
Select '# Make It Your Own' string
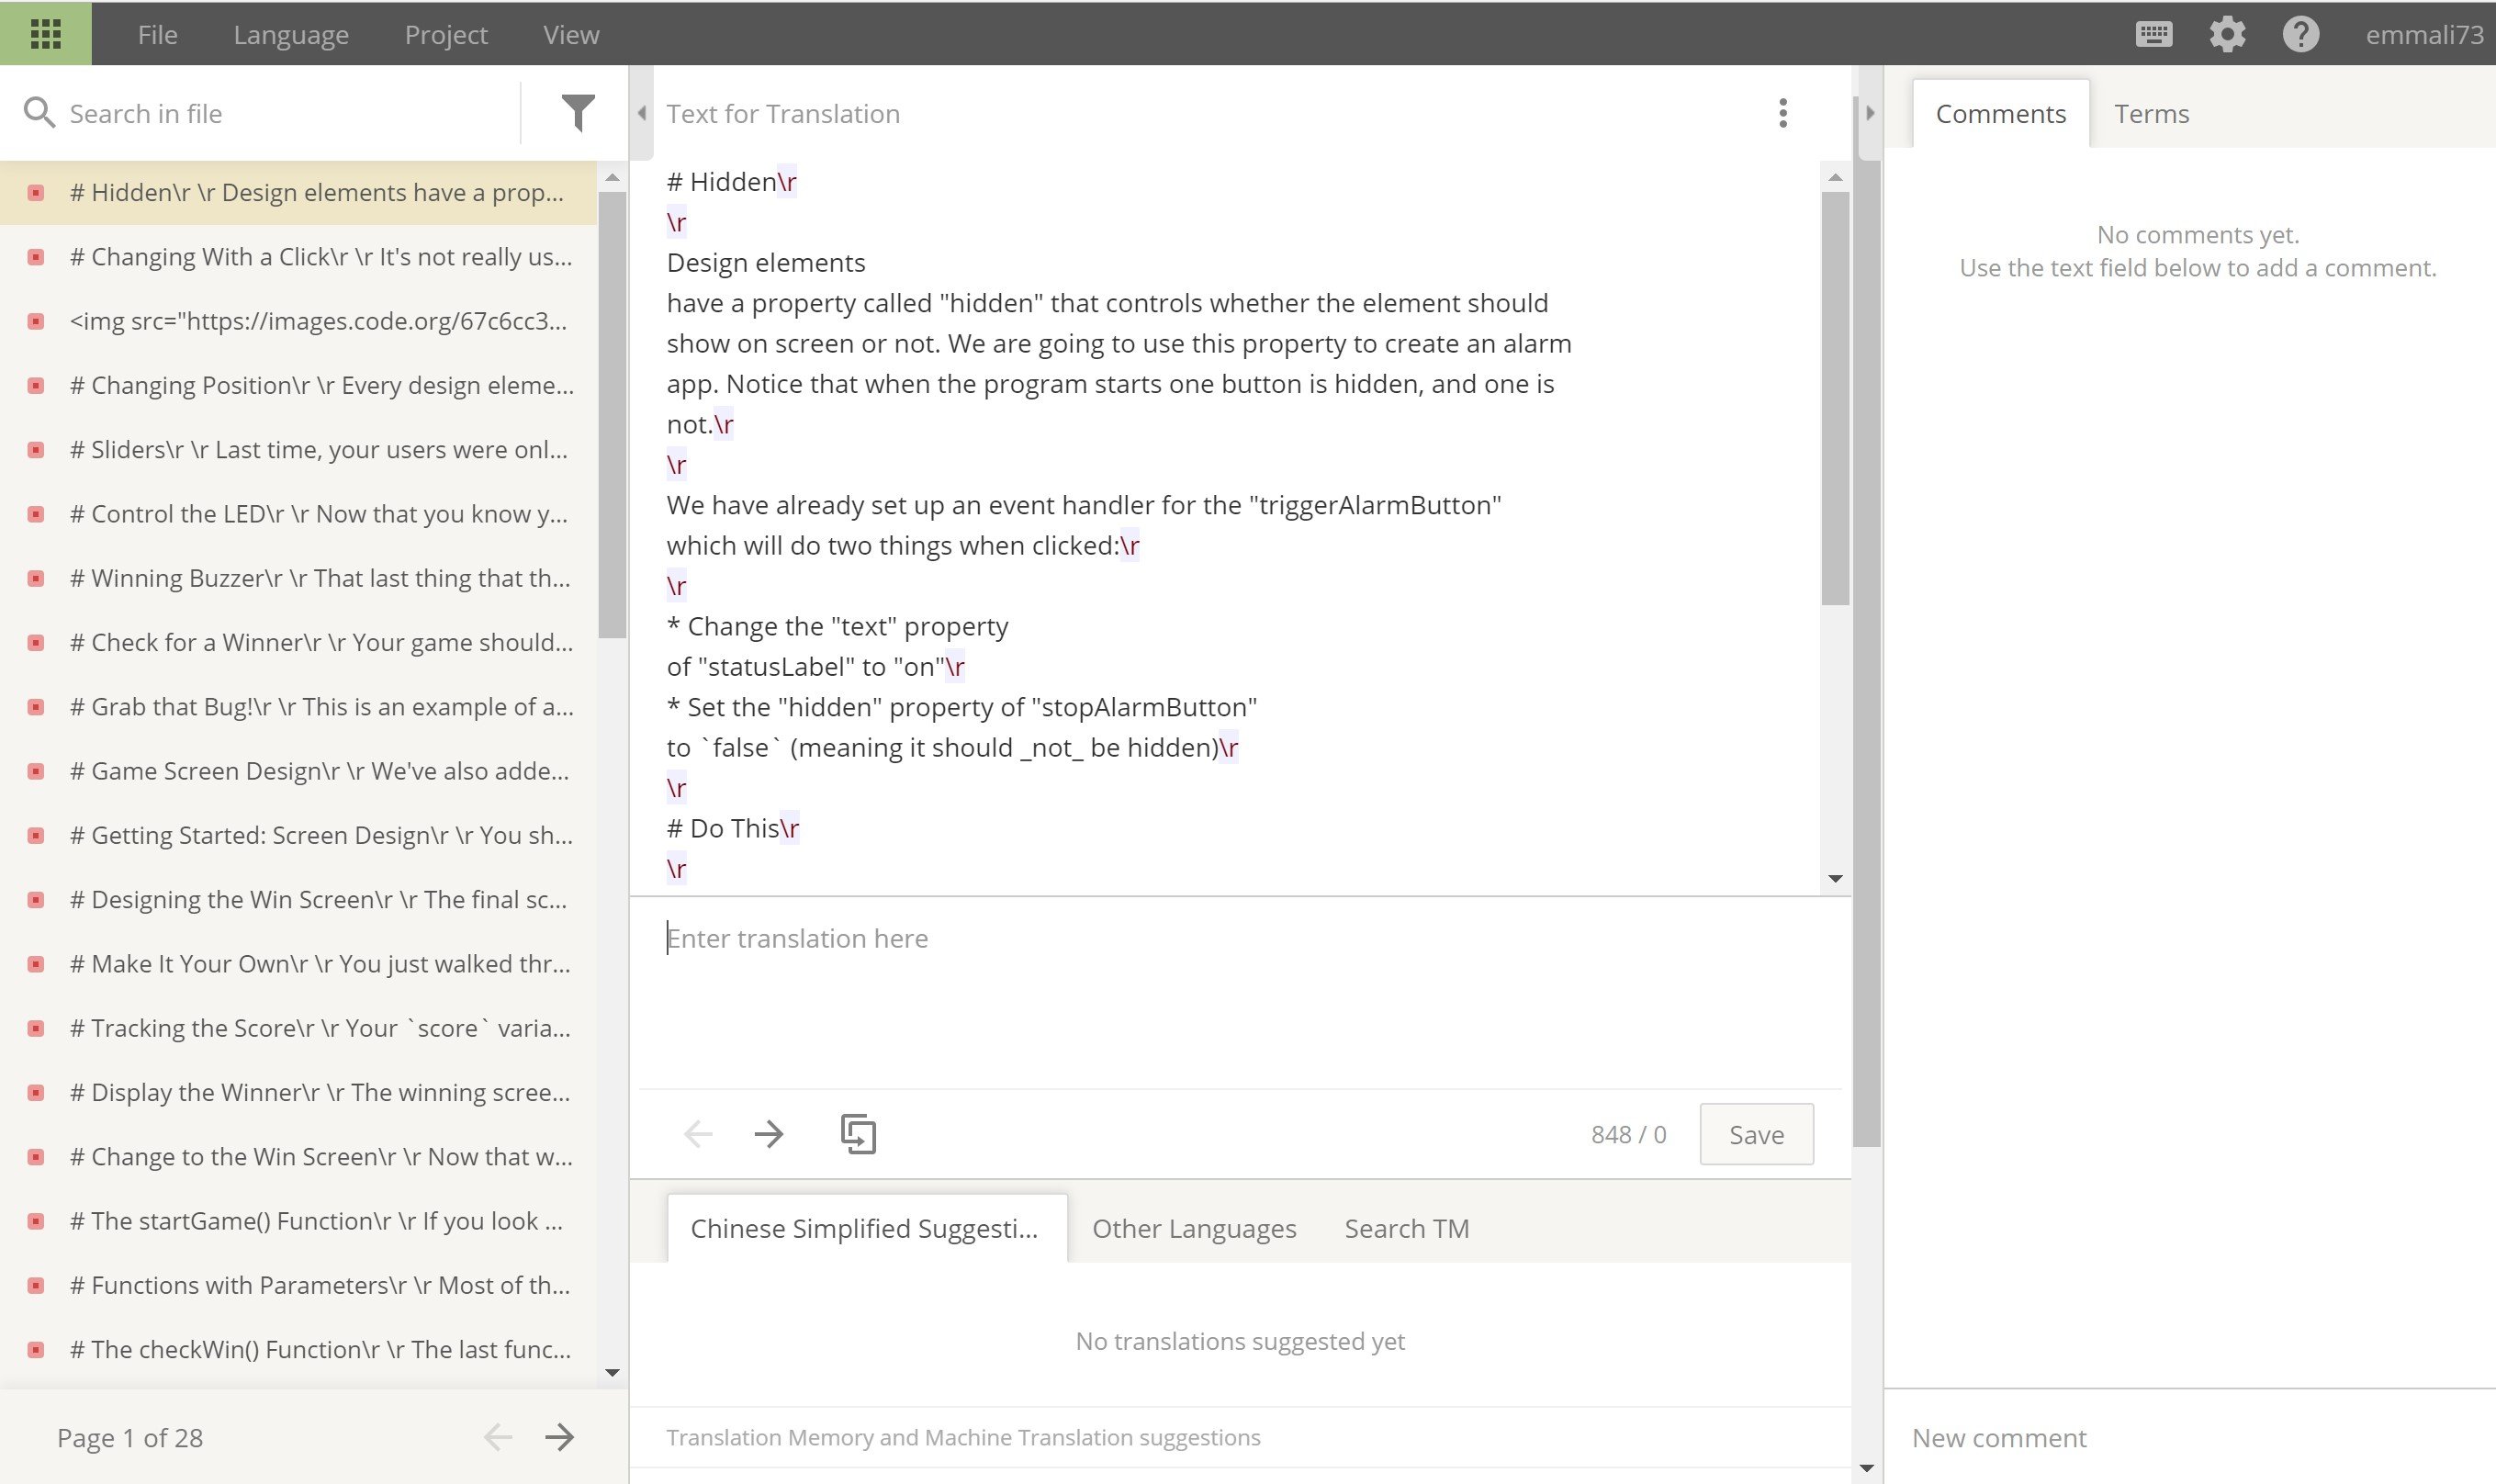tap(298, 964)
